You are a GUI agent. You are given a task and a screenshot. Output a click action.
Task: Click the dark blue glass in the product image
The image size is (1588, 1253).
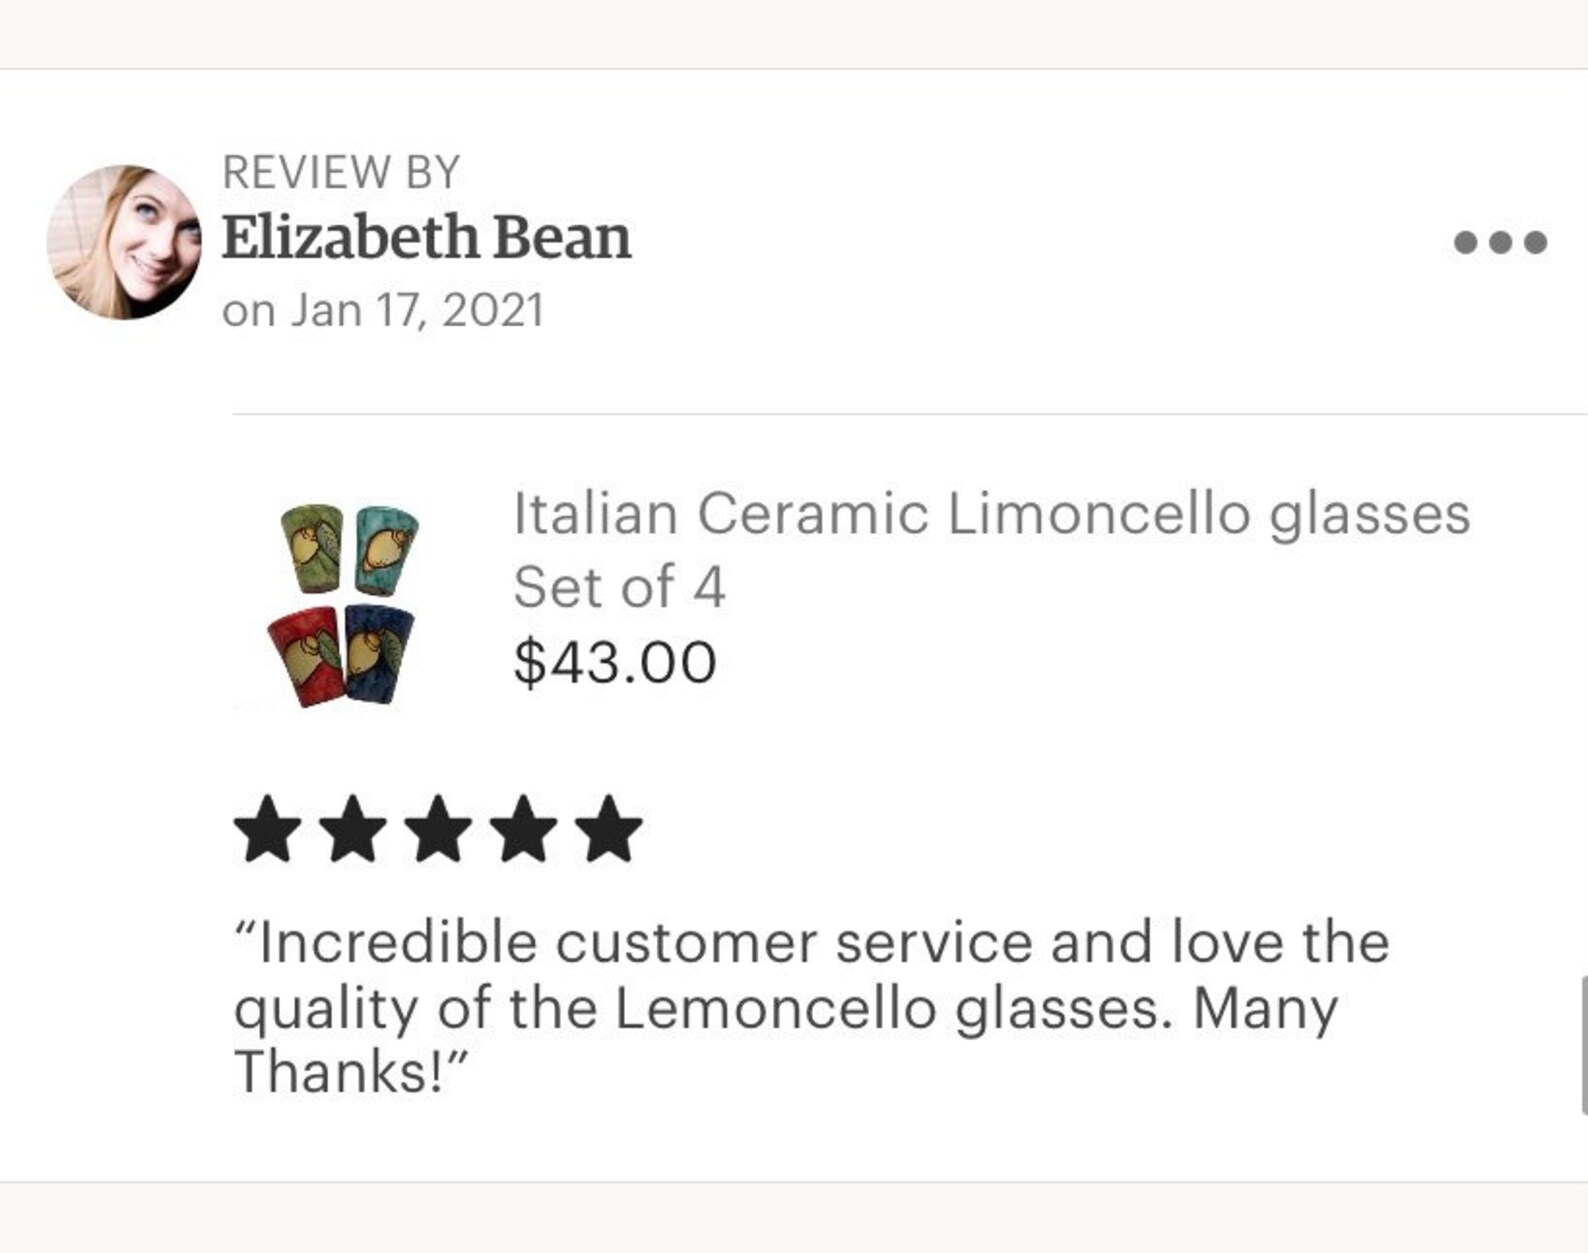tap(378, 651)
